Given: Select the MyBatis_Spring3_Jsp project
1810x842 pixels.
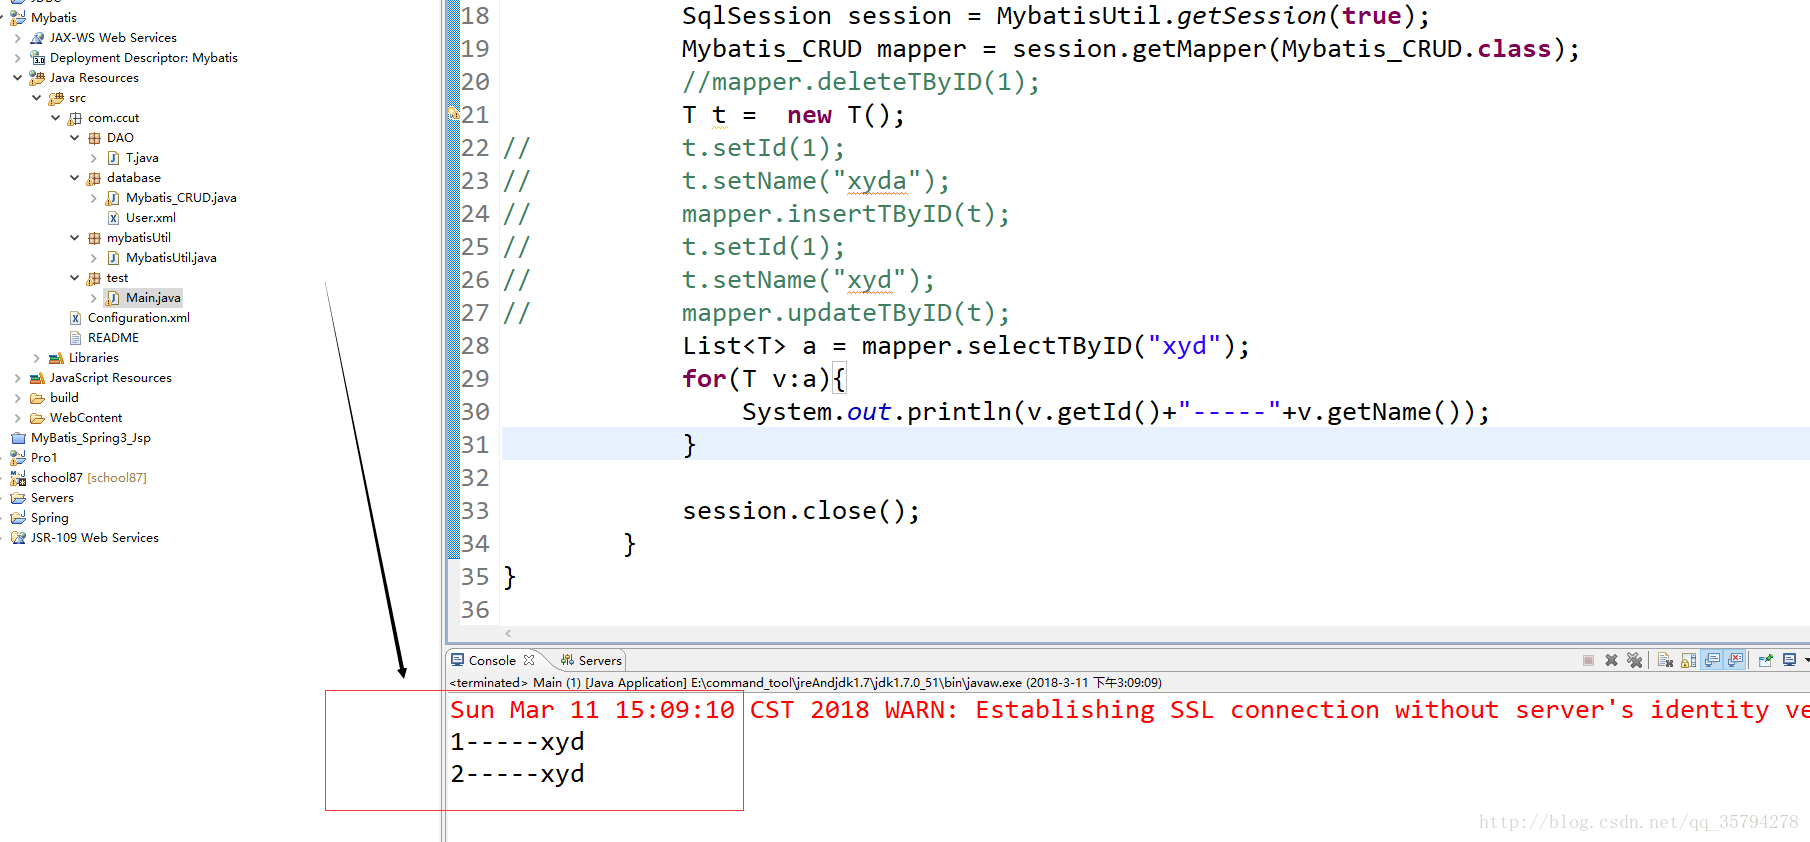Looking at the screenshot, I should pos(90,438).
